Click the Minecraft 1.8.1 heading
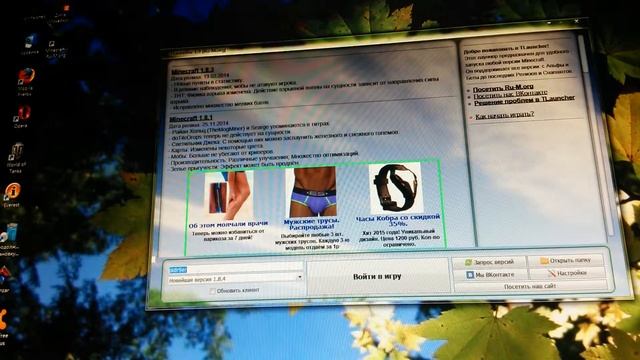Viewport: 640px width, 360px height. pos(191,119)
